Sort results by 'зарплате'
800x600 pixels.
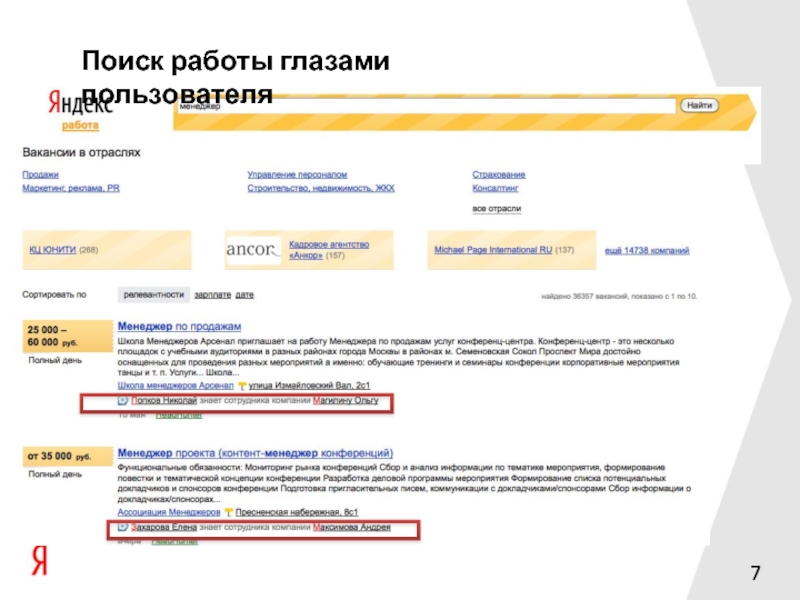[x=213, y=295]
